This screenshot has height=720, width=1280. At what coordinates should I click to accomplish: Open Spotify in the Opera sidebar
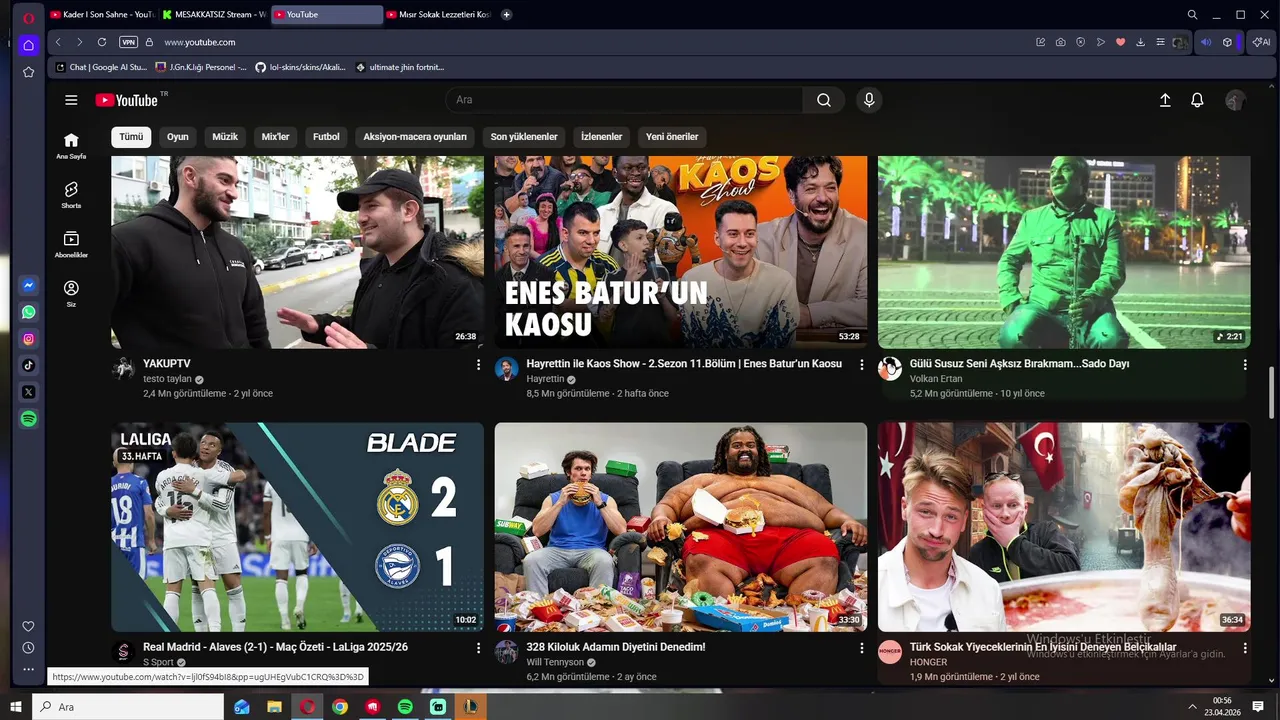point(28,419)
